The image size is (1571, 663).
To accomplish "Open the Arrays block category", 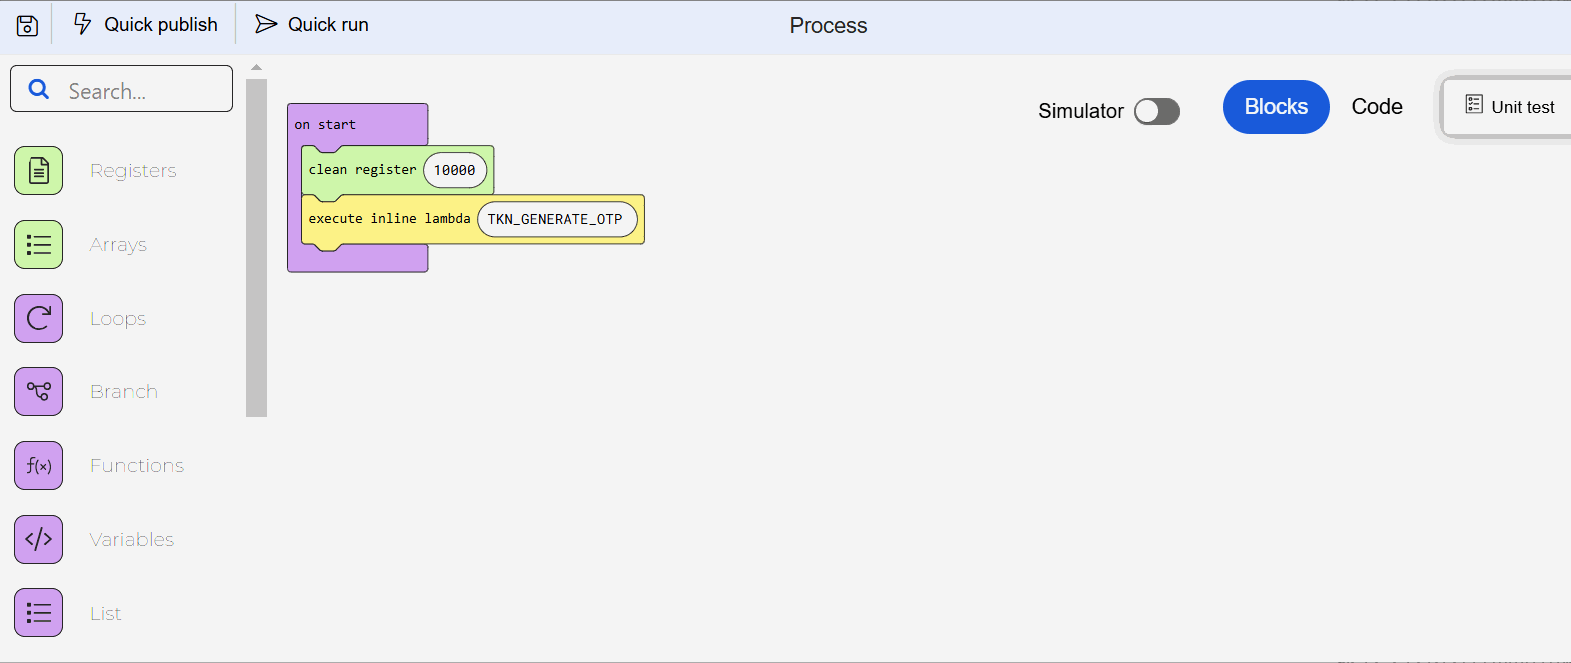I will (38, 244).
